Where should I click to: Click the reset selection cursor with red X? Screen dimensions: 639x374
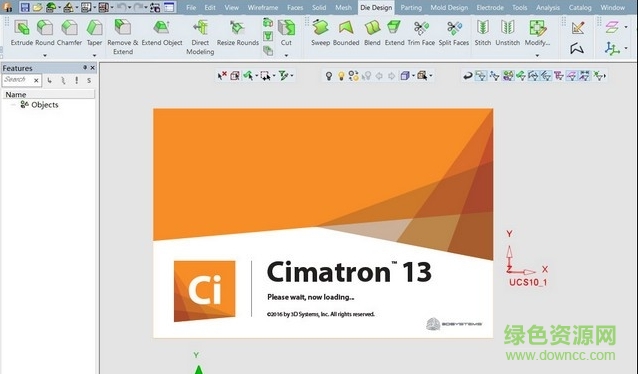(222, 75)
